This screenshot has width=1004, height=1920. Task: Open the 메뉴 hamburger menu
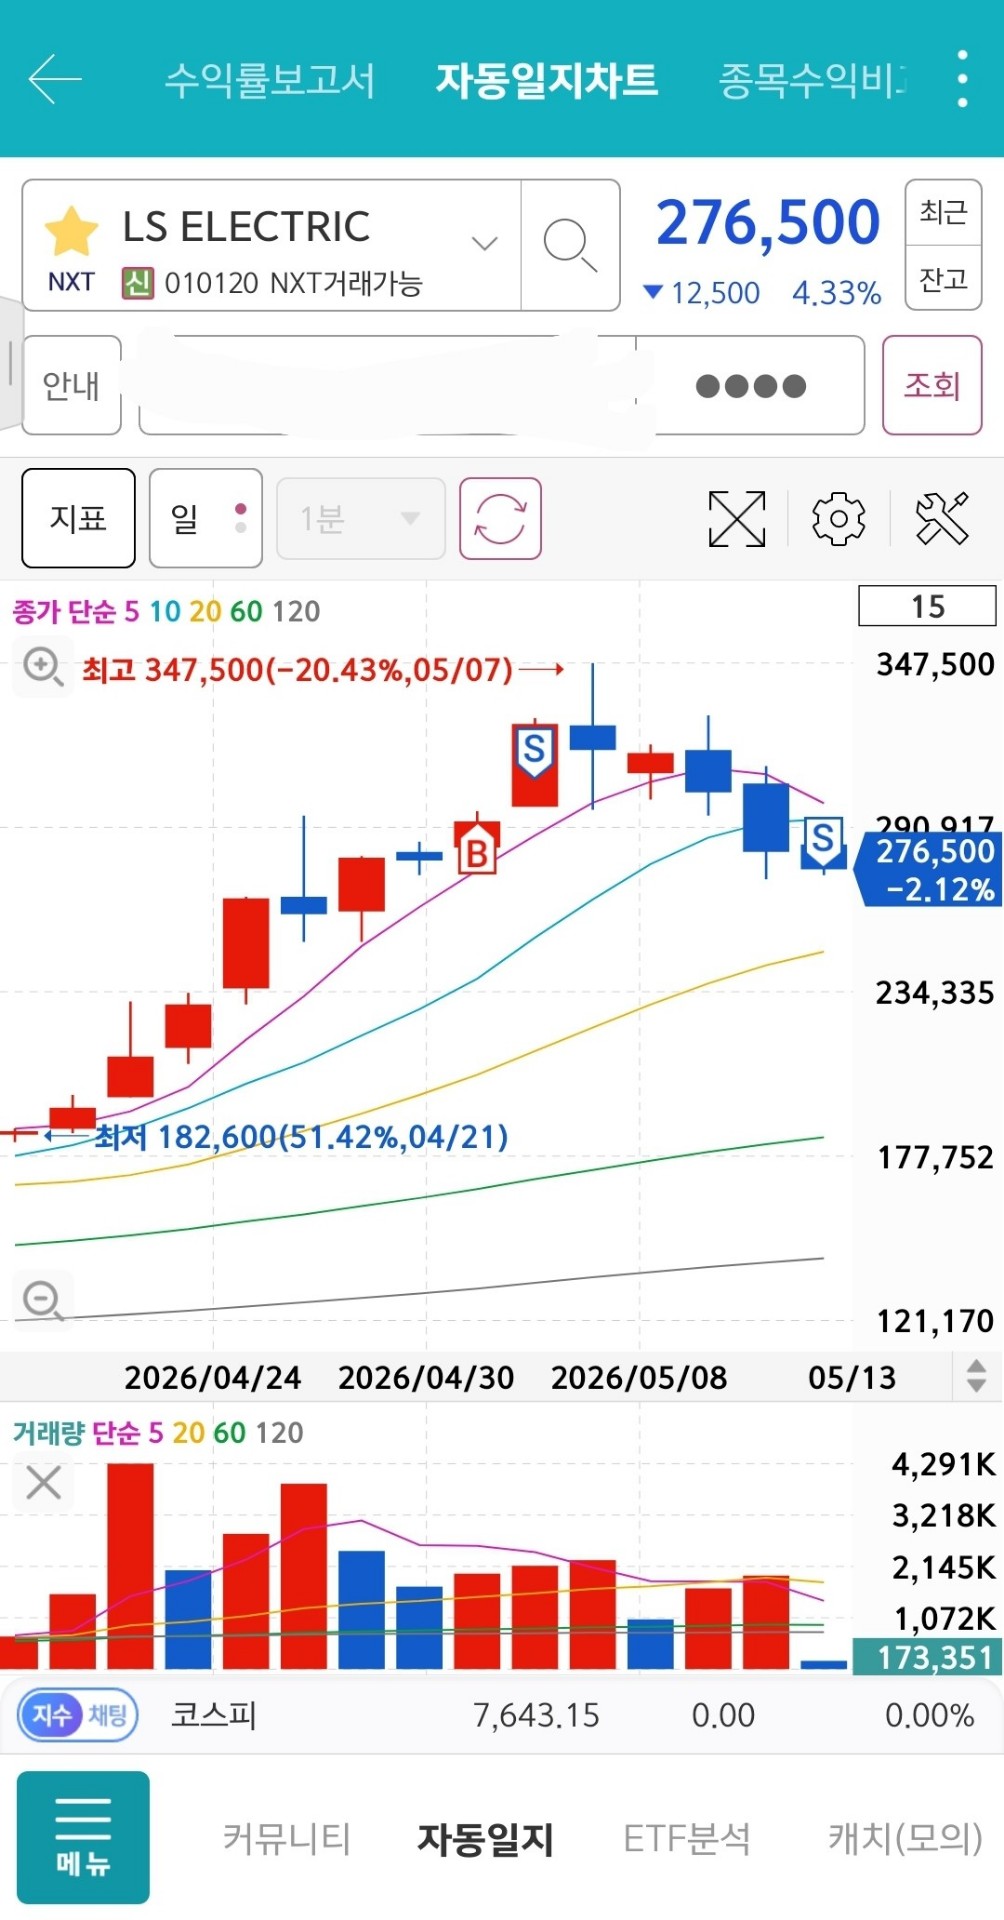coord(83,1837)
